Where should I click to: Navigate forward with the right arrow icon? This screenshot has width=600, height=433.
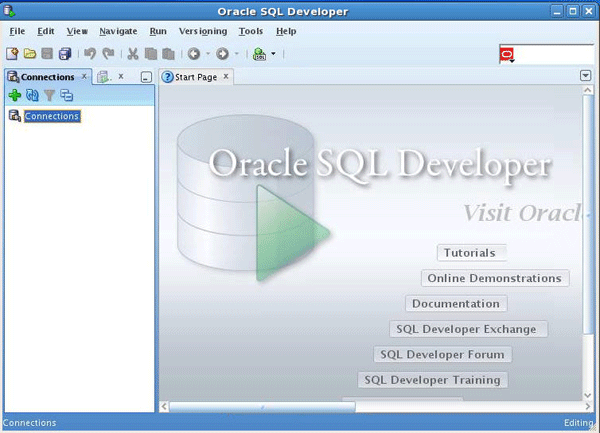tap(222, 54)
